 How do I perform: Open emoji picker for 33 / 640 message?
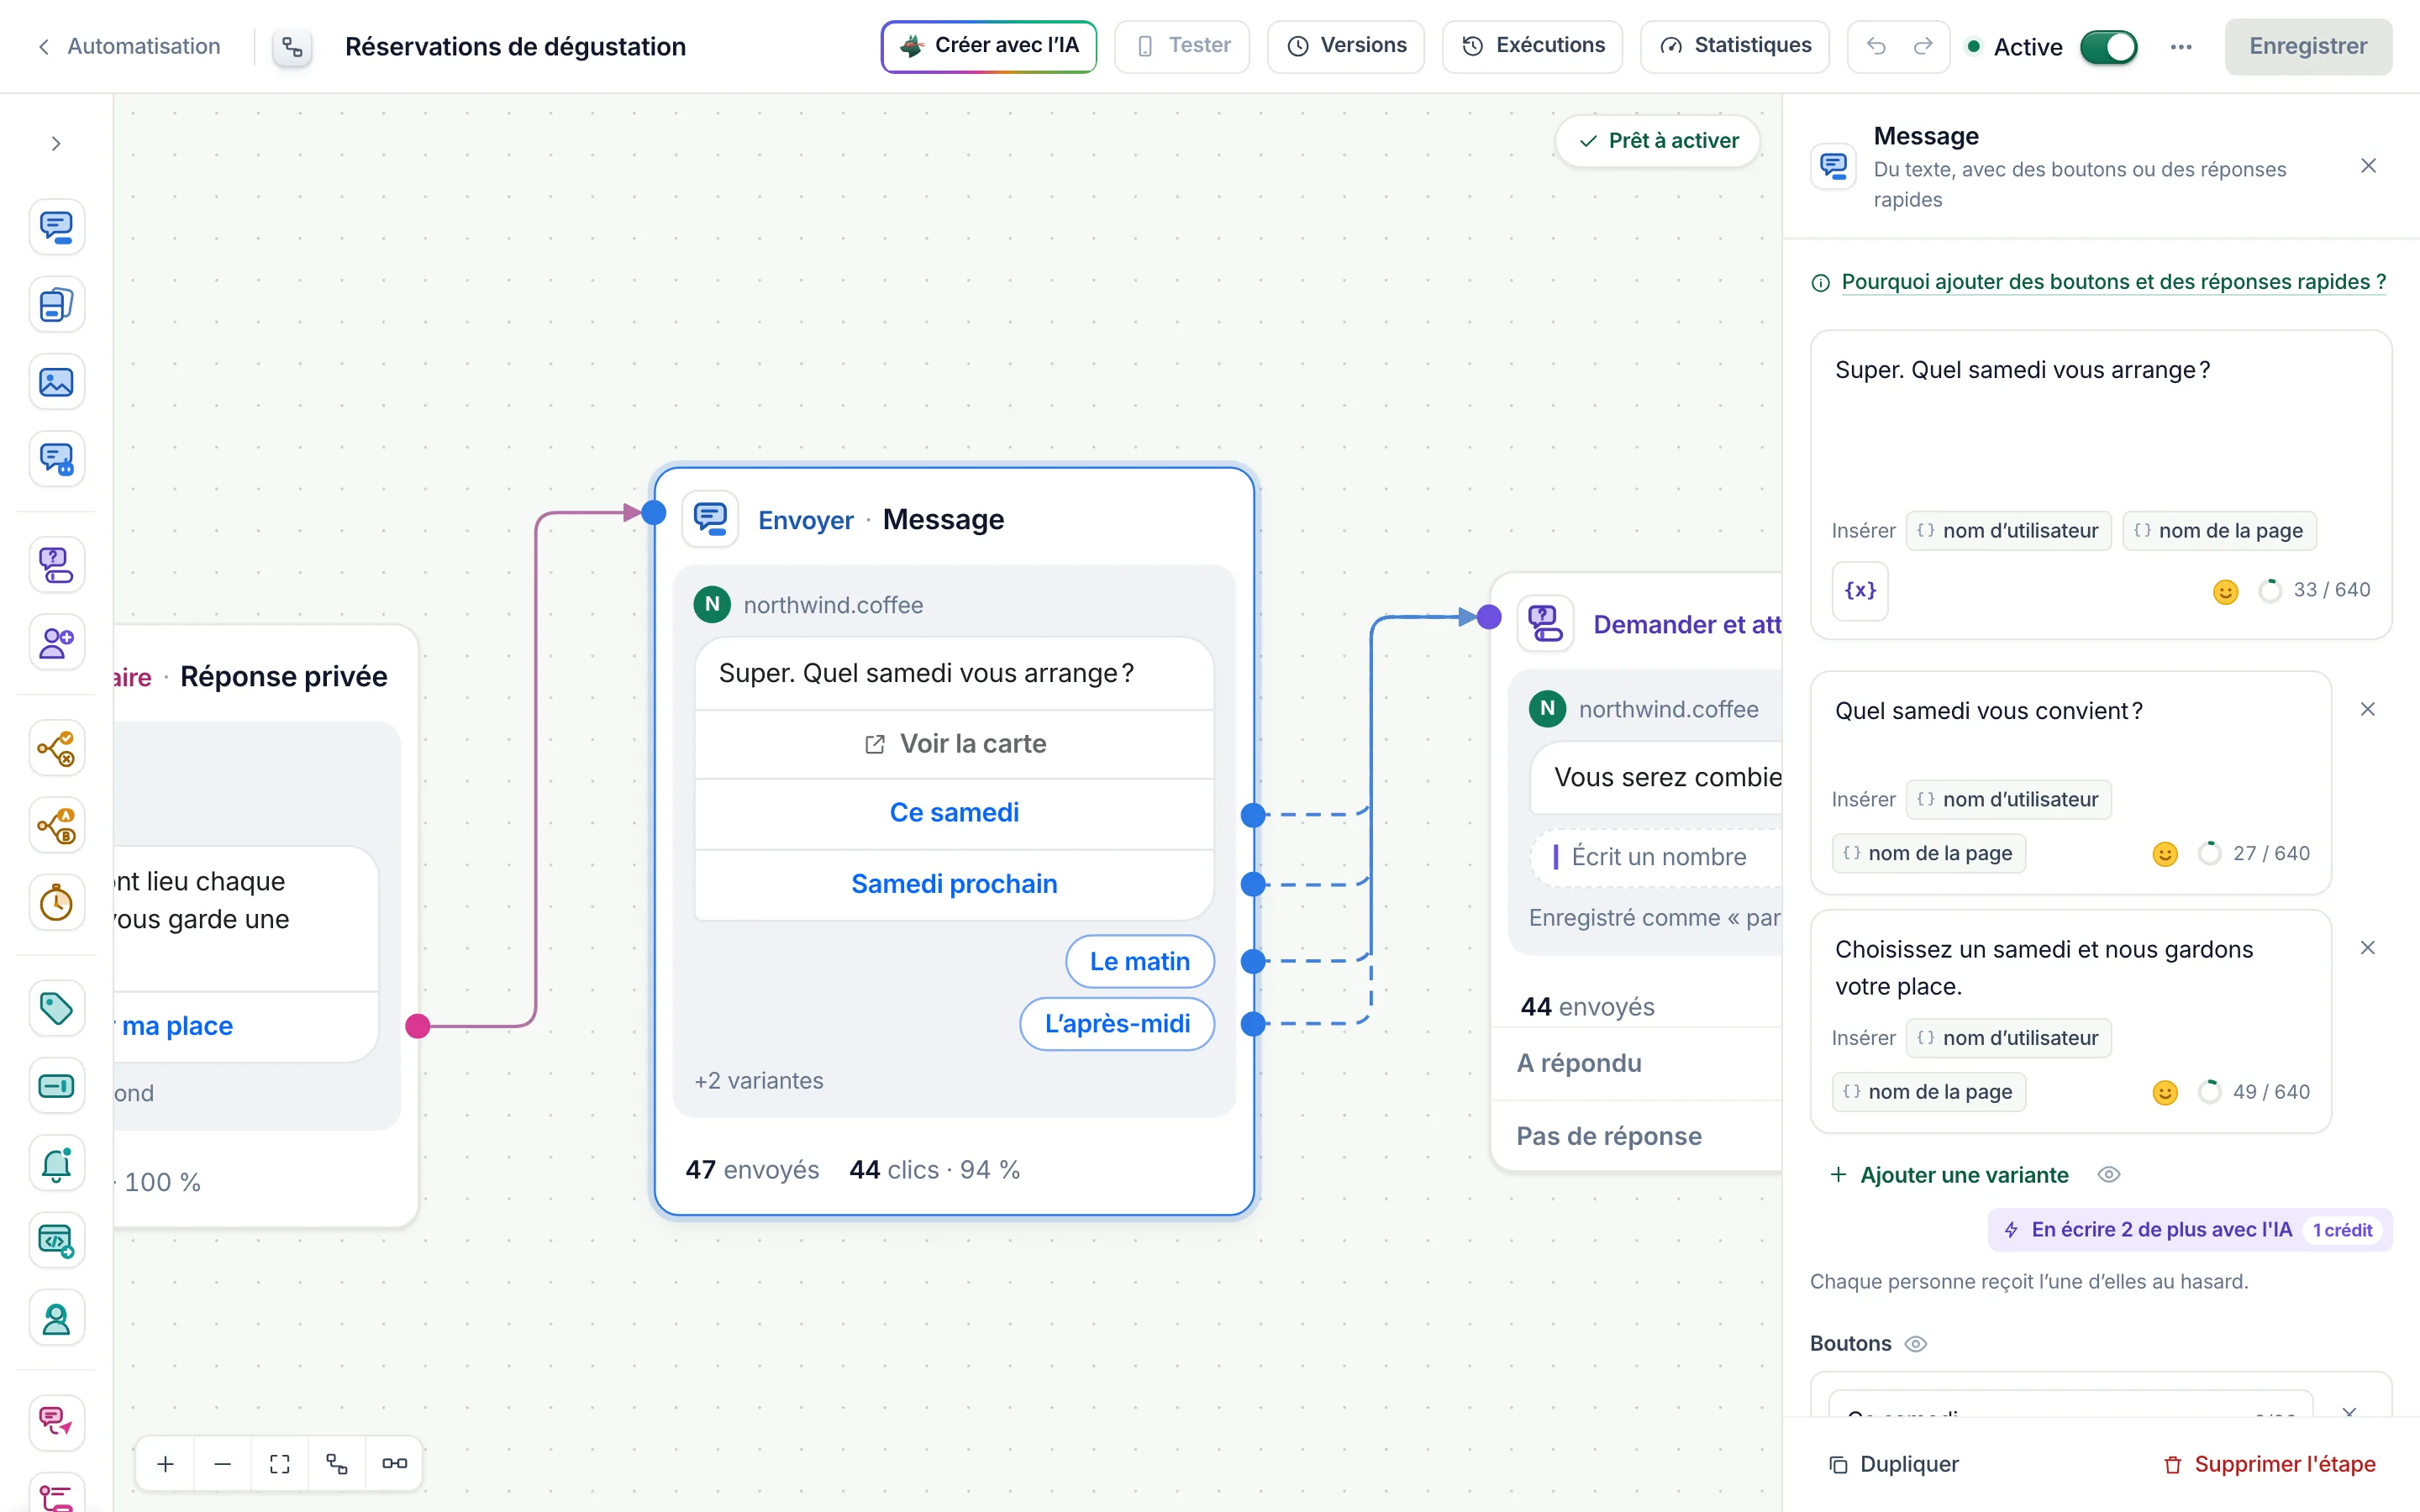point(2225,591)
